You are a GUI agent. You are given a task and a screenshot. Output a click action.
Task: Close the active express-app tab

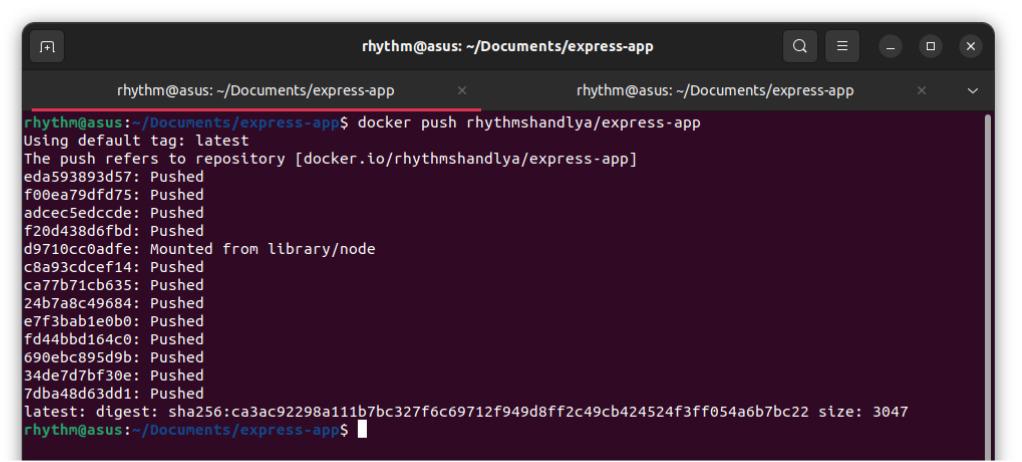pos(462,90)
